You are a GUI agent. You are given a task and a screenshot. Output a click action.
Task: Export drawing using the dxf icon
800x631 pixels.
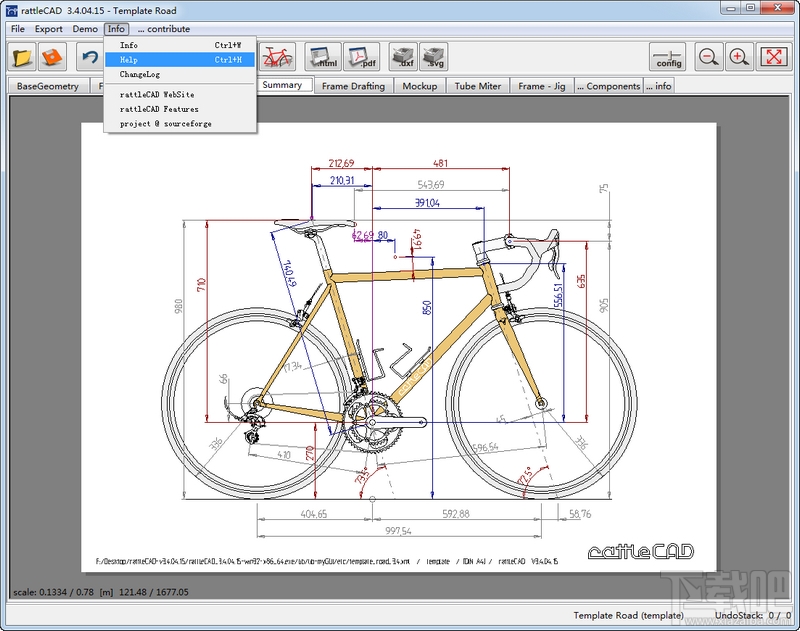pos(403,57)
